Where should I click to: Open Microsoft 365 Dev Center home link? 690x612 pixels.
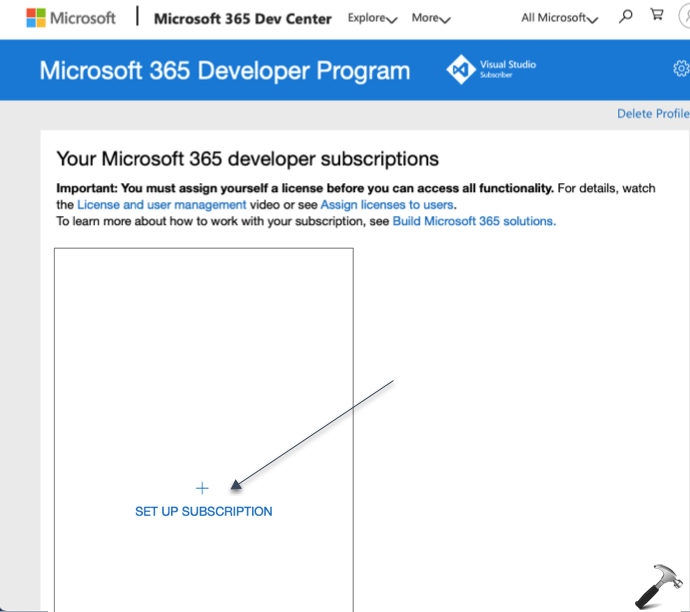[x=242, y=18]
